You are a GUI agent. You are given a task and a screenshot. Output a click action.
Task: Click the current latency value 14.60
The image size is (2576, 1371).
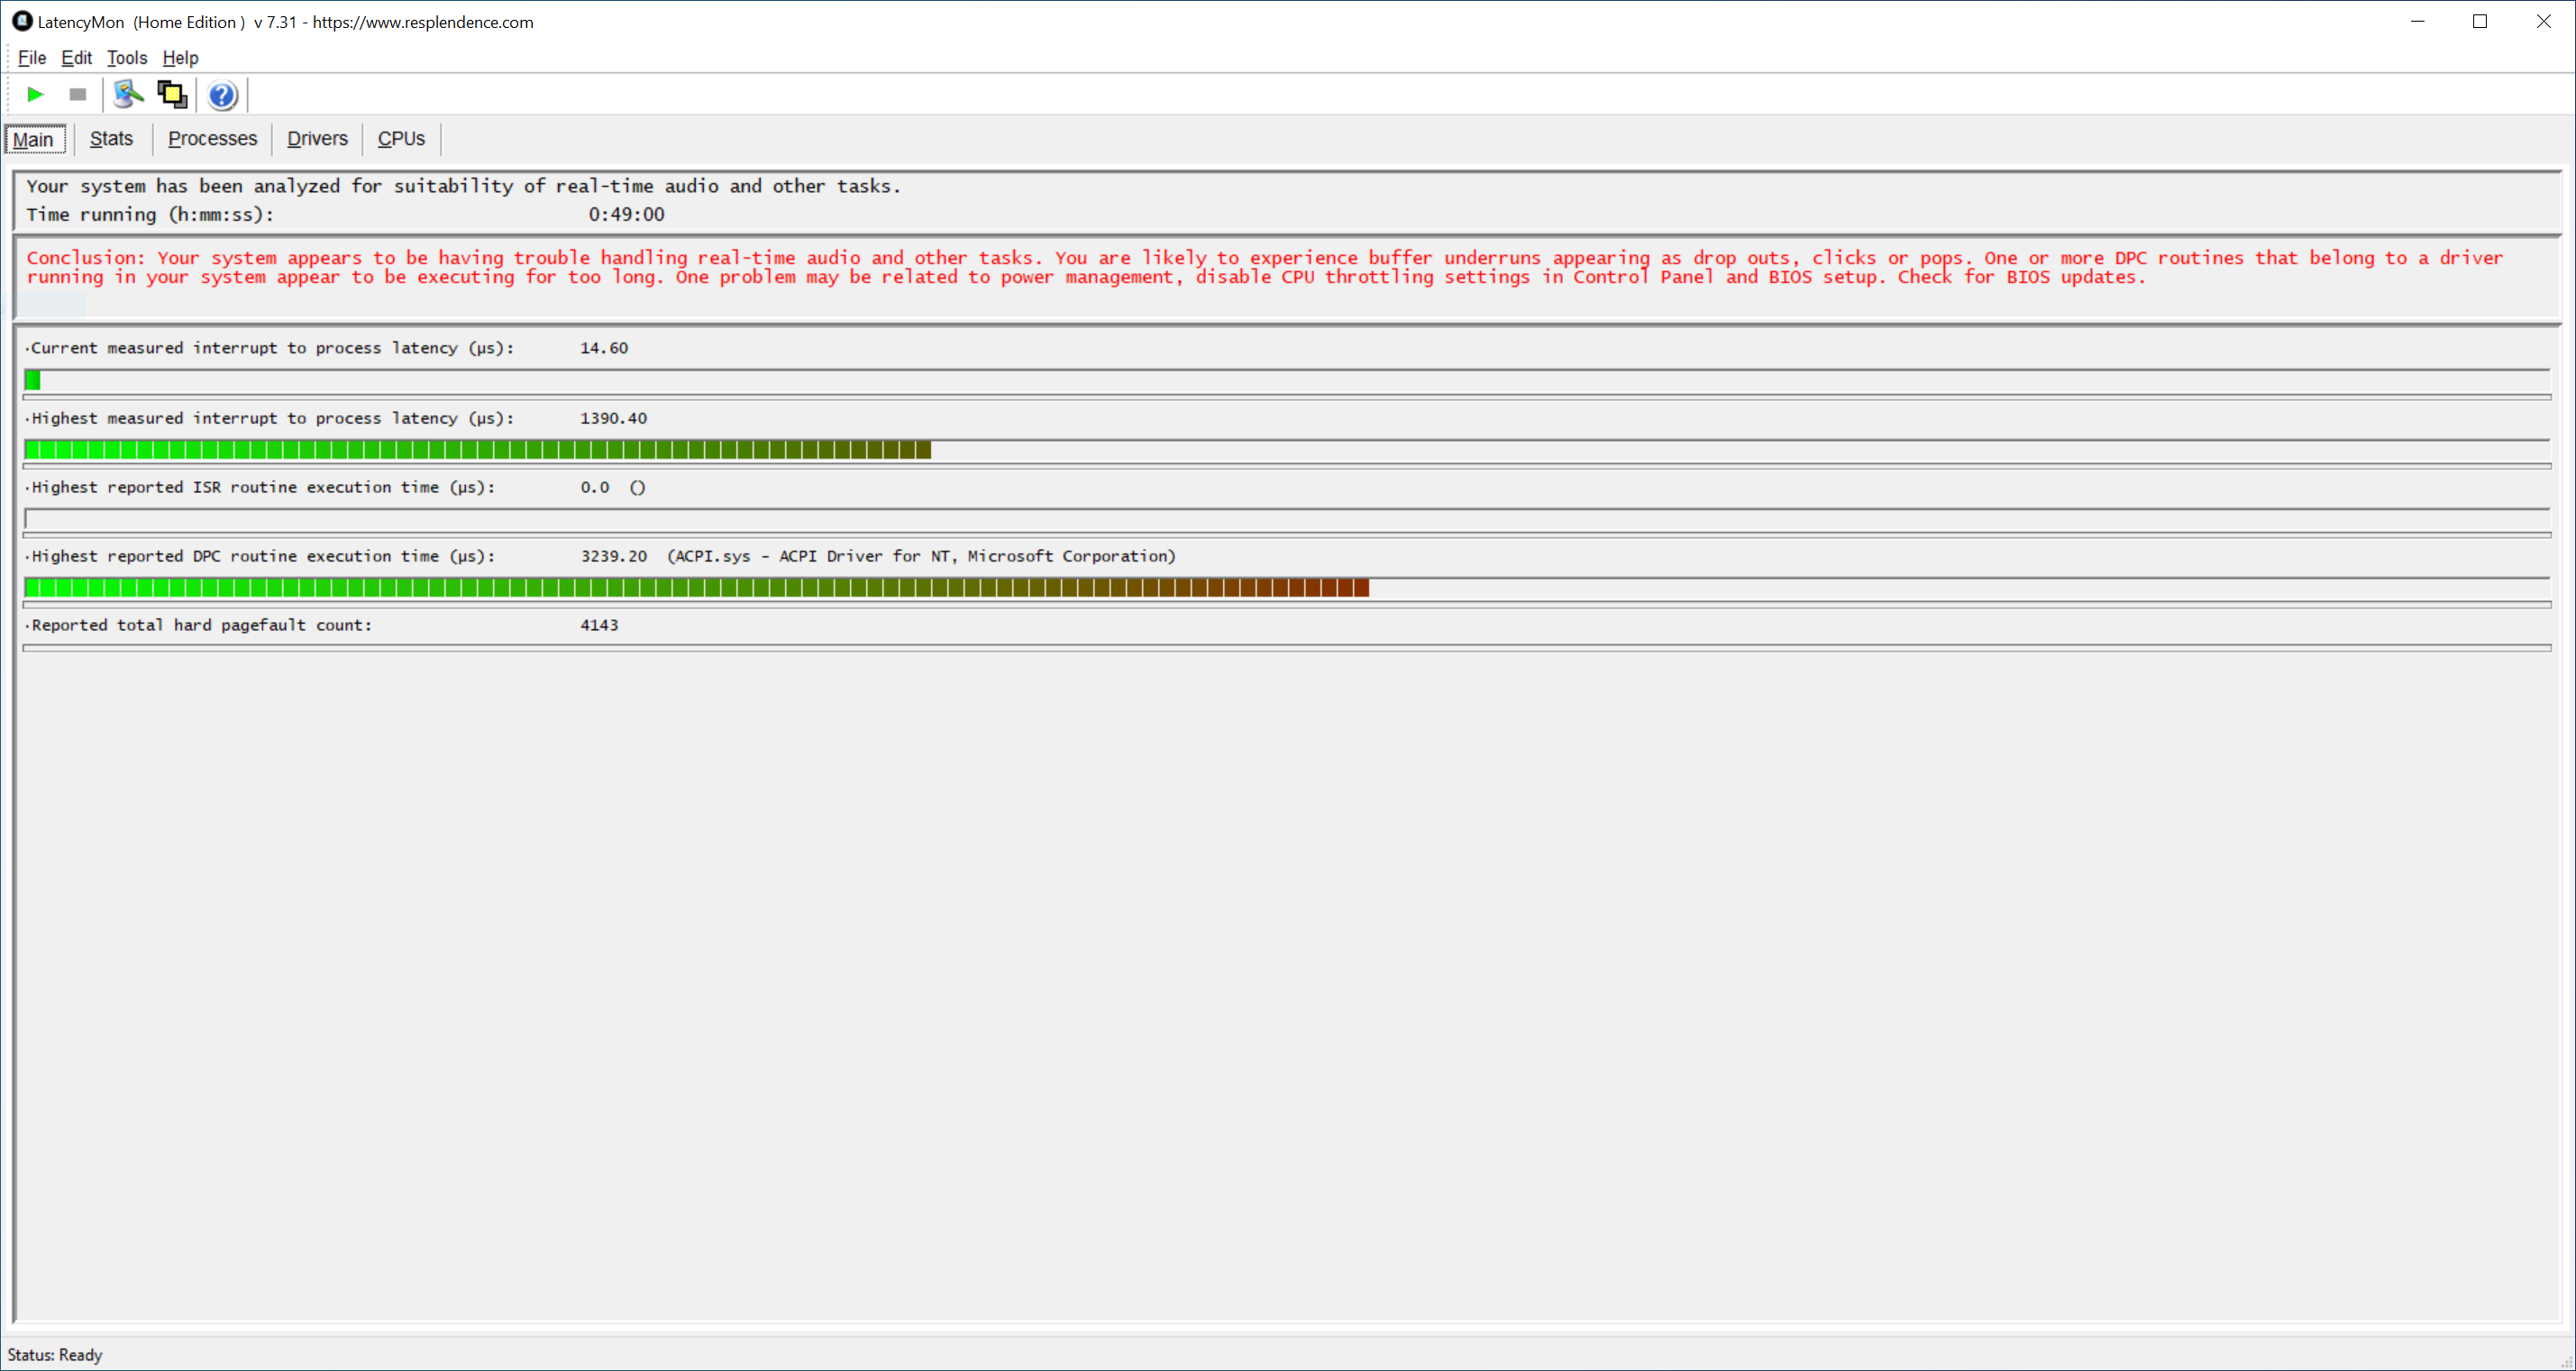click(604, 348)
